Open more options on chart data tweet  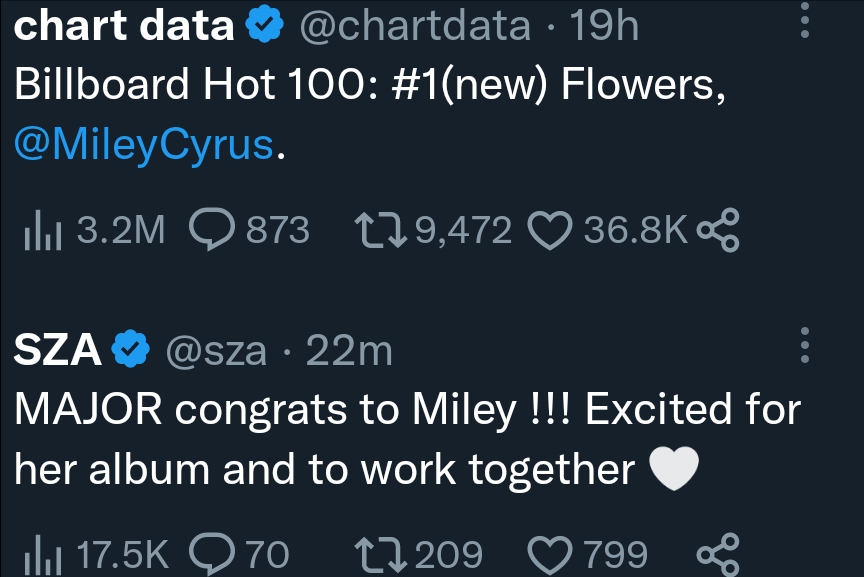tap(804, 21)
